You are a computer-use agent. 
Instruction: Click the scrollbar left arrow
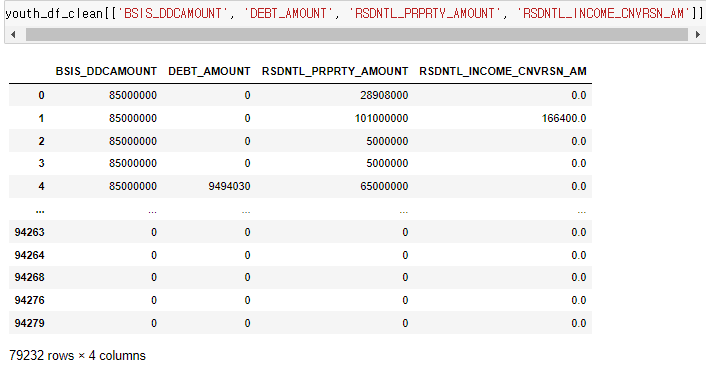coord(13,34)
